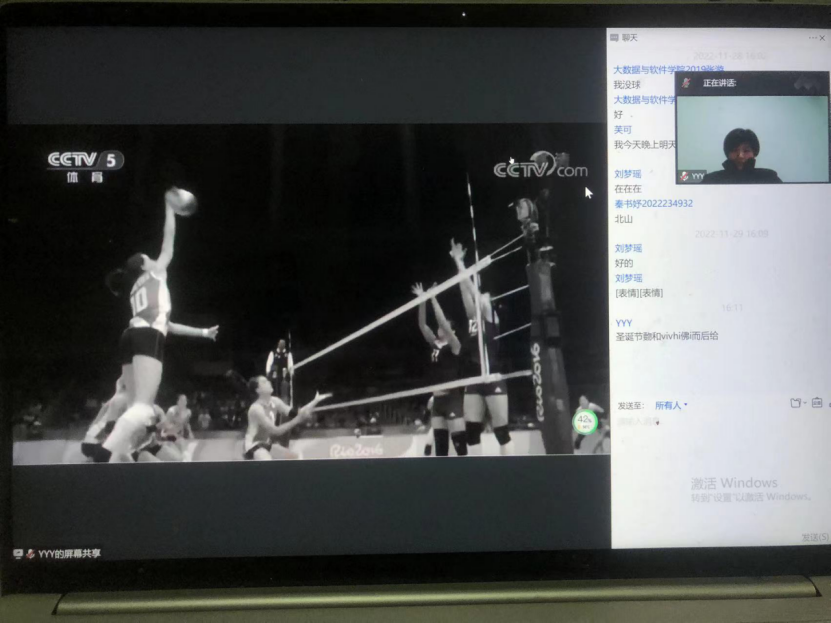
Task: Expand the arrow next to folder icon
Action: (804, 404)
